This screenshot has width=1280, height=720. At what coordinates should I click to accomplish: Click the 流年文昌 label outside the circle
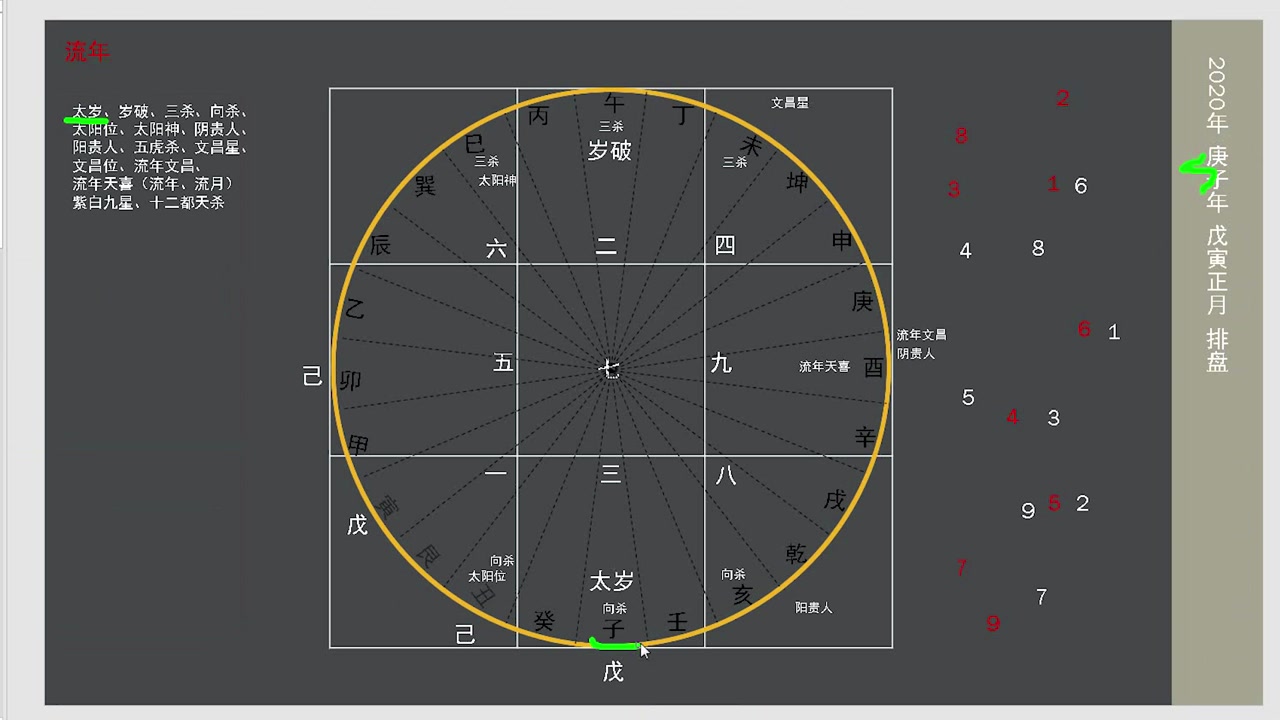coord(921,335)
